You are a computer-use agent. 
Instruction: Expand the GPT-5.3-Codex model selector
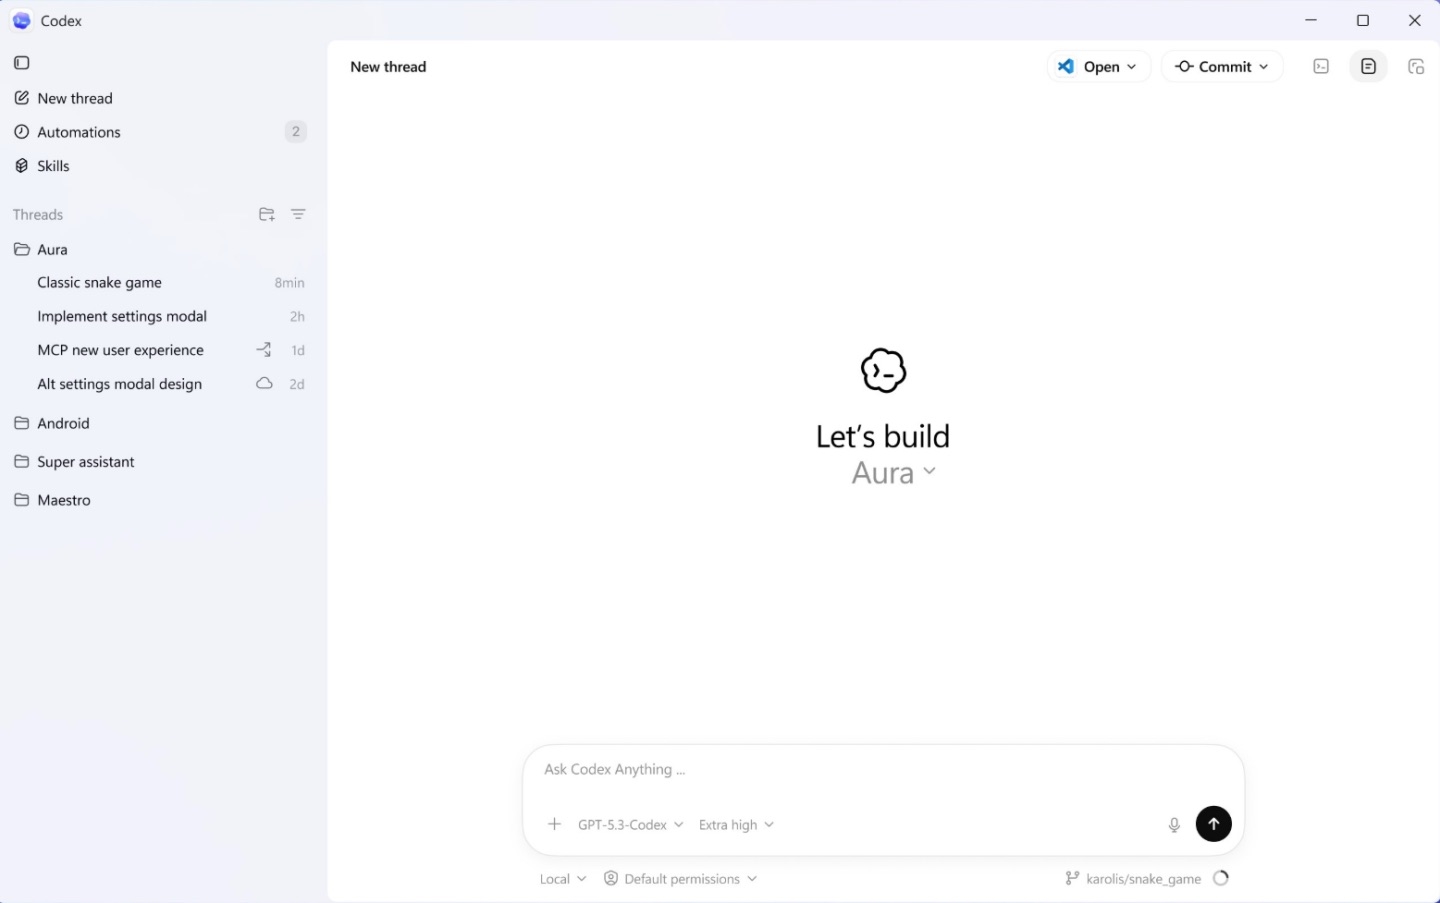(x=630, y=824)
